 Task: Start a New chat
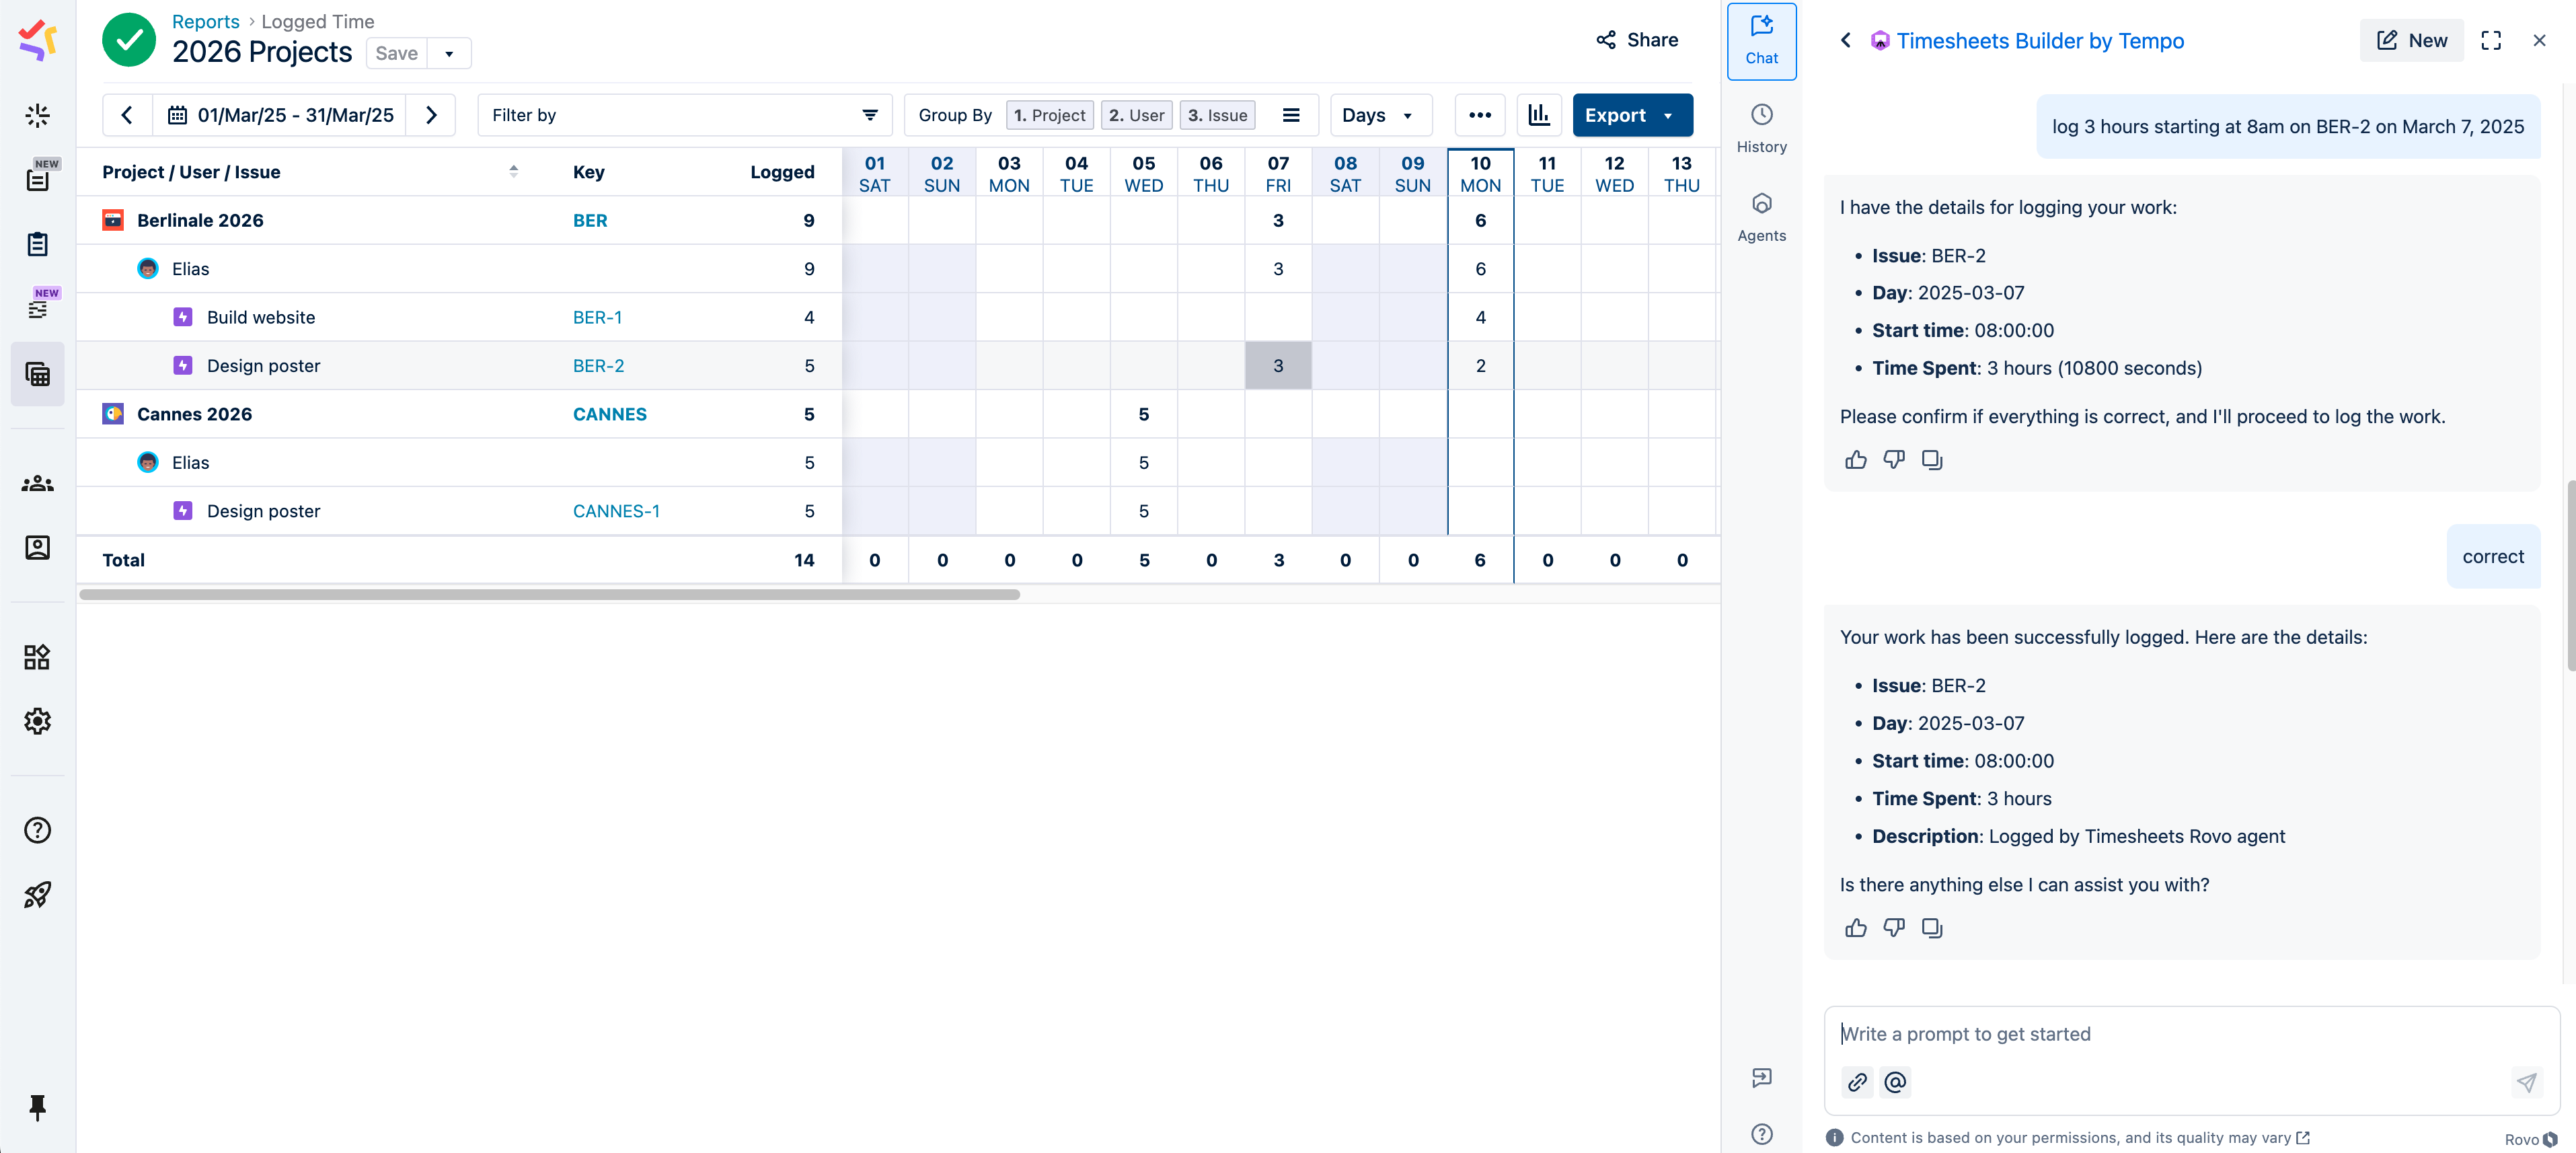click(x=2411, y=41)
